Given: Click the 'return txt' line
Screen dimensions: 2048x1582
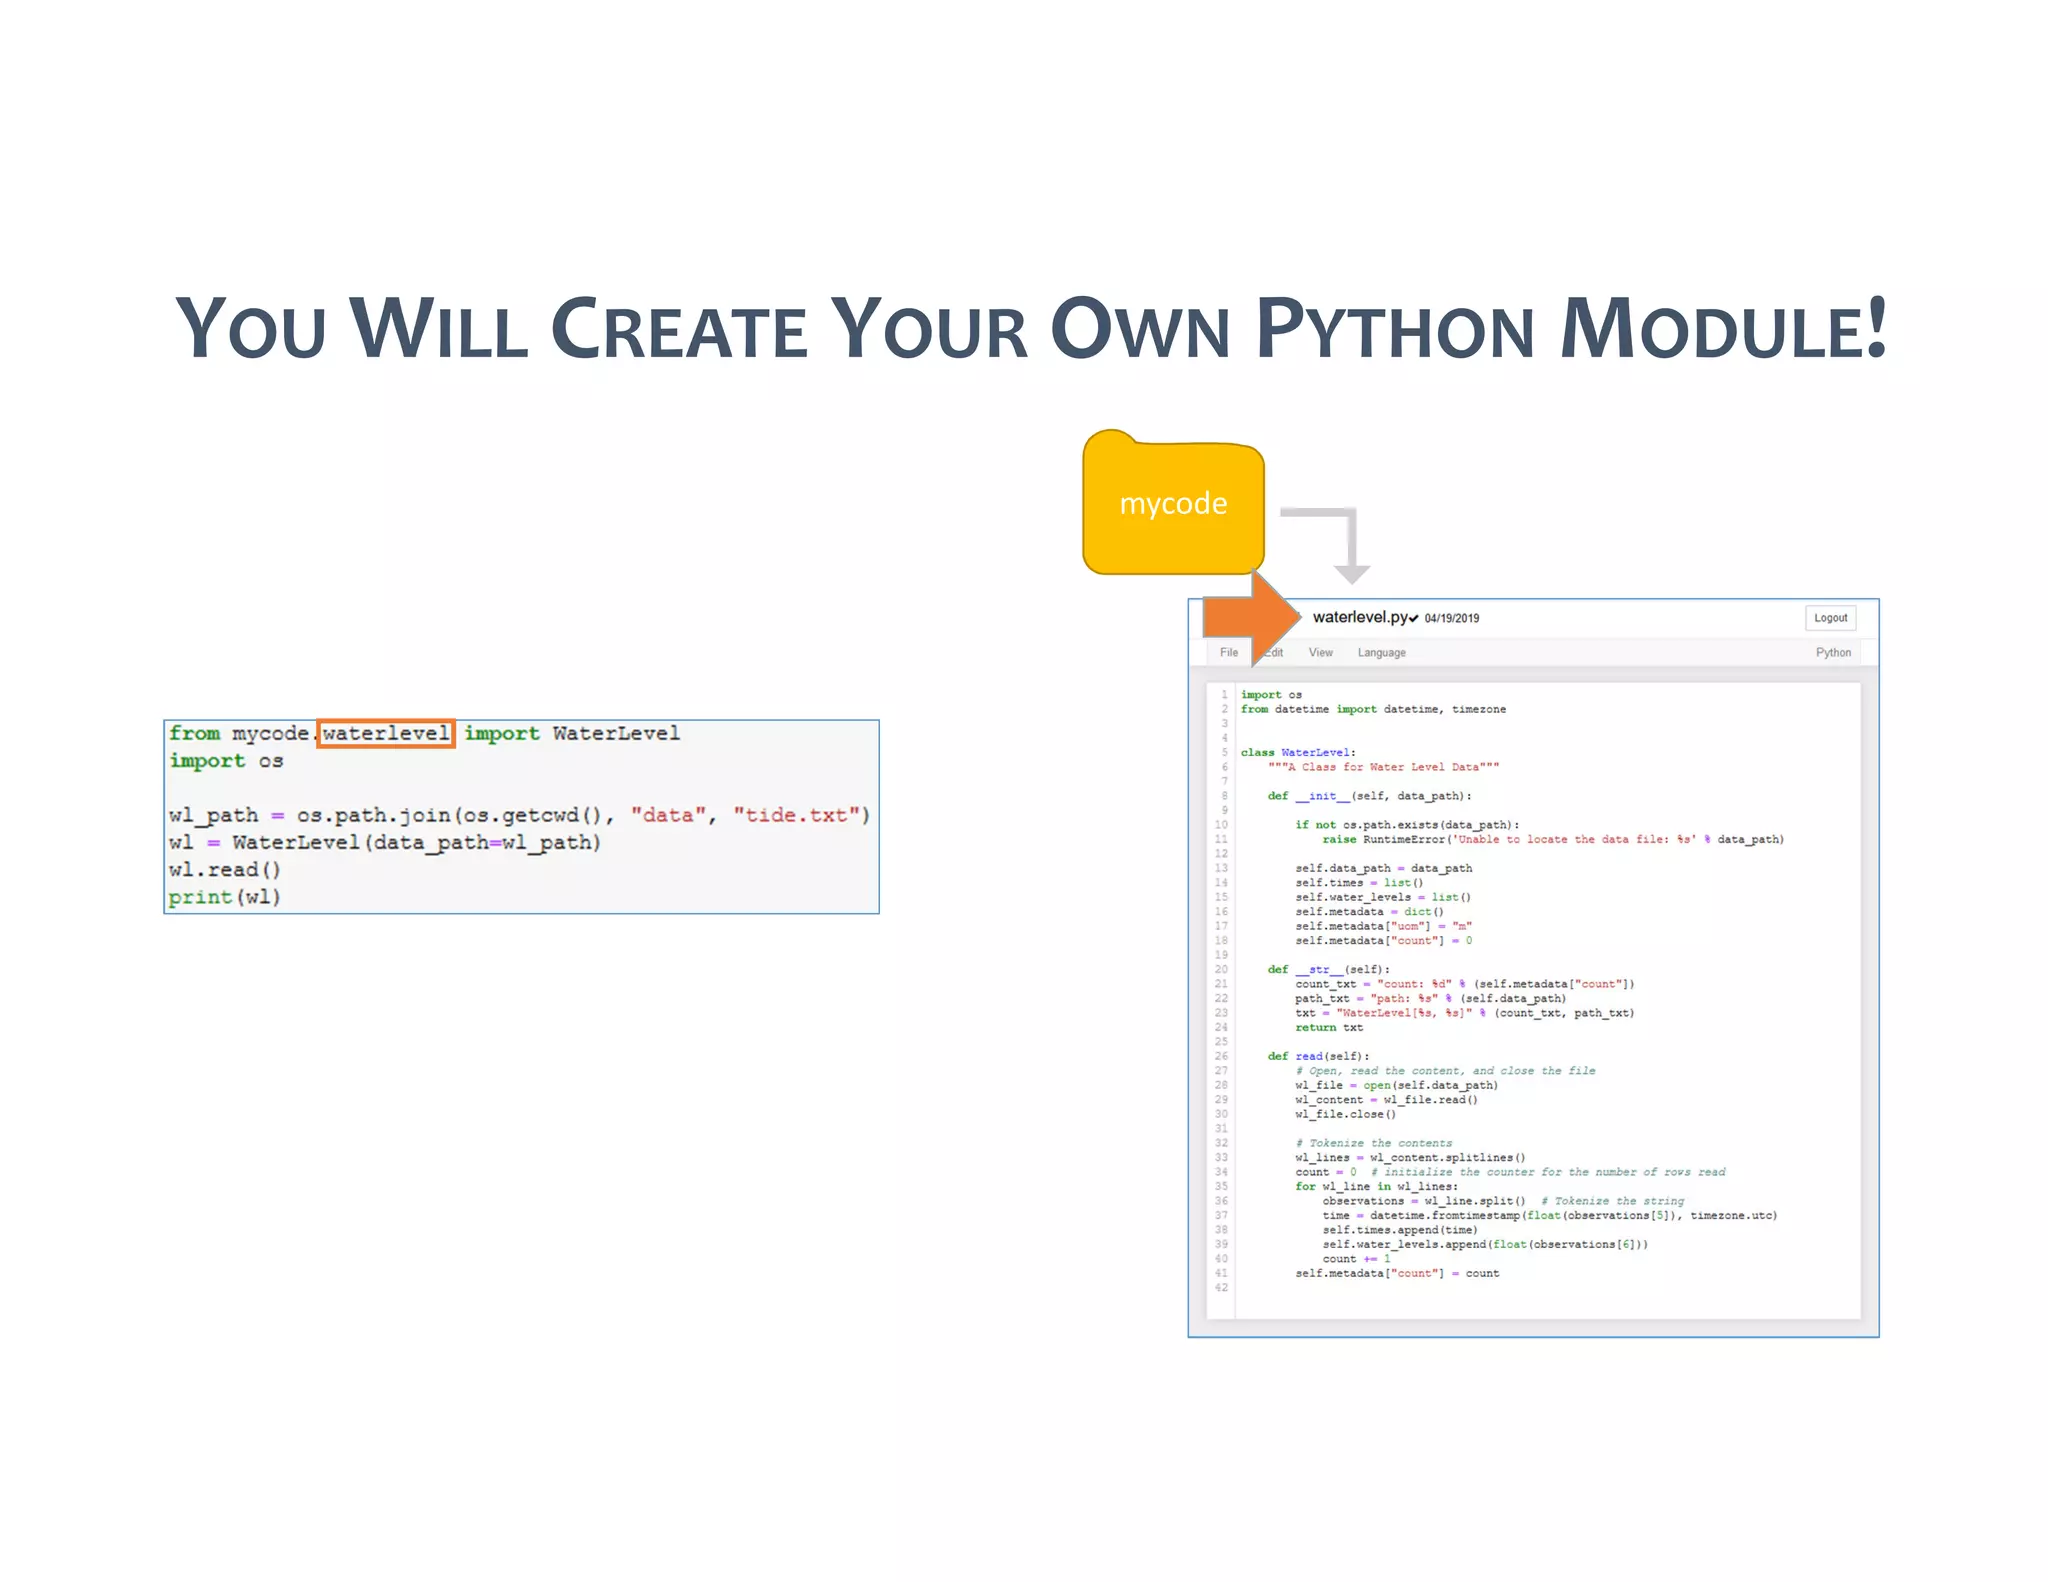Looking at the screenshot, I should tap(1329, 1028).
